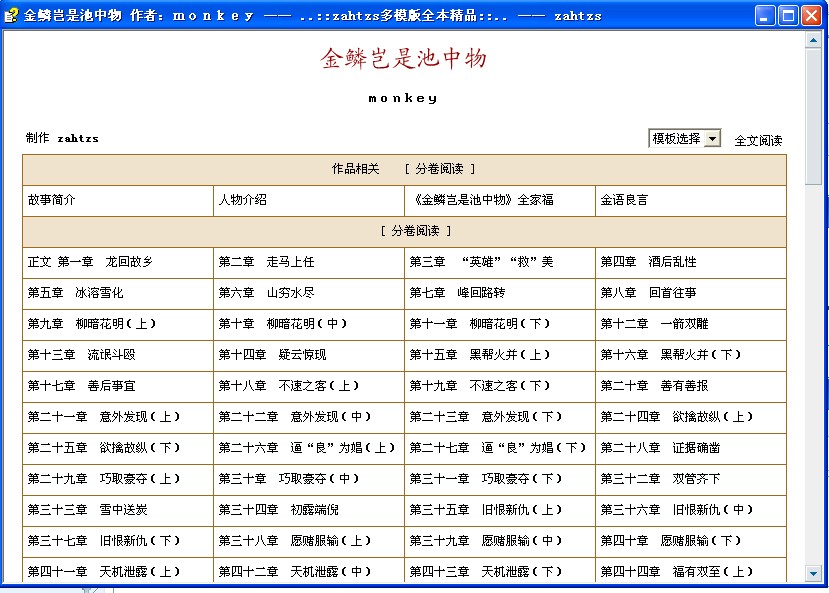Open 第十六章 黑帮火并(下)
This screenshot has width=829, height=593.
(671, 355)
